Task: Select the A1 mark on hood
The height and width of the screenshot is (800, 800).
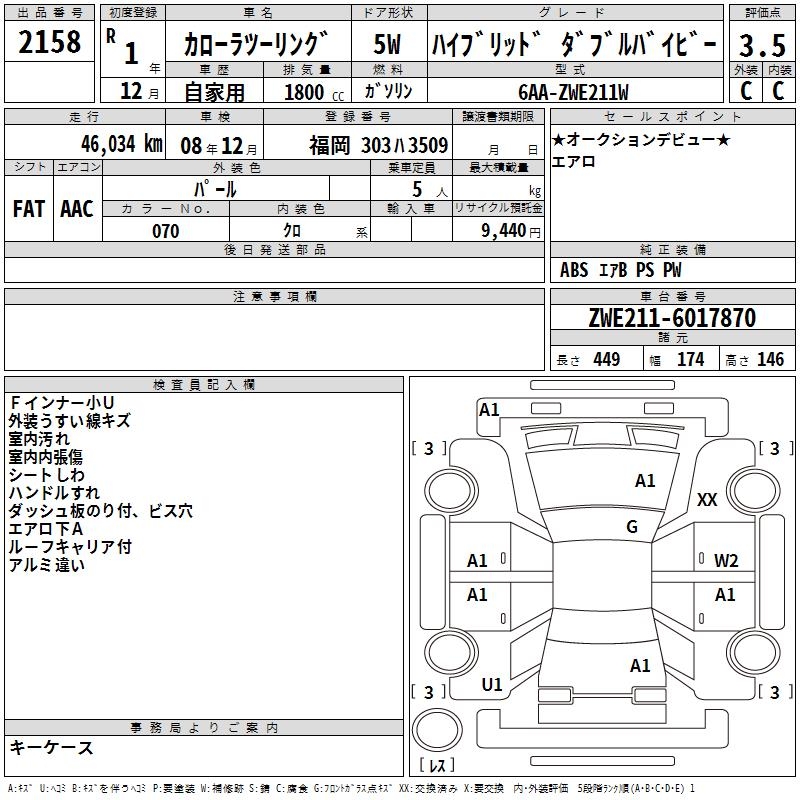Action: click(645, 481)
